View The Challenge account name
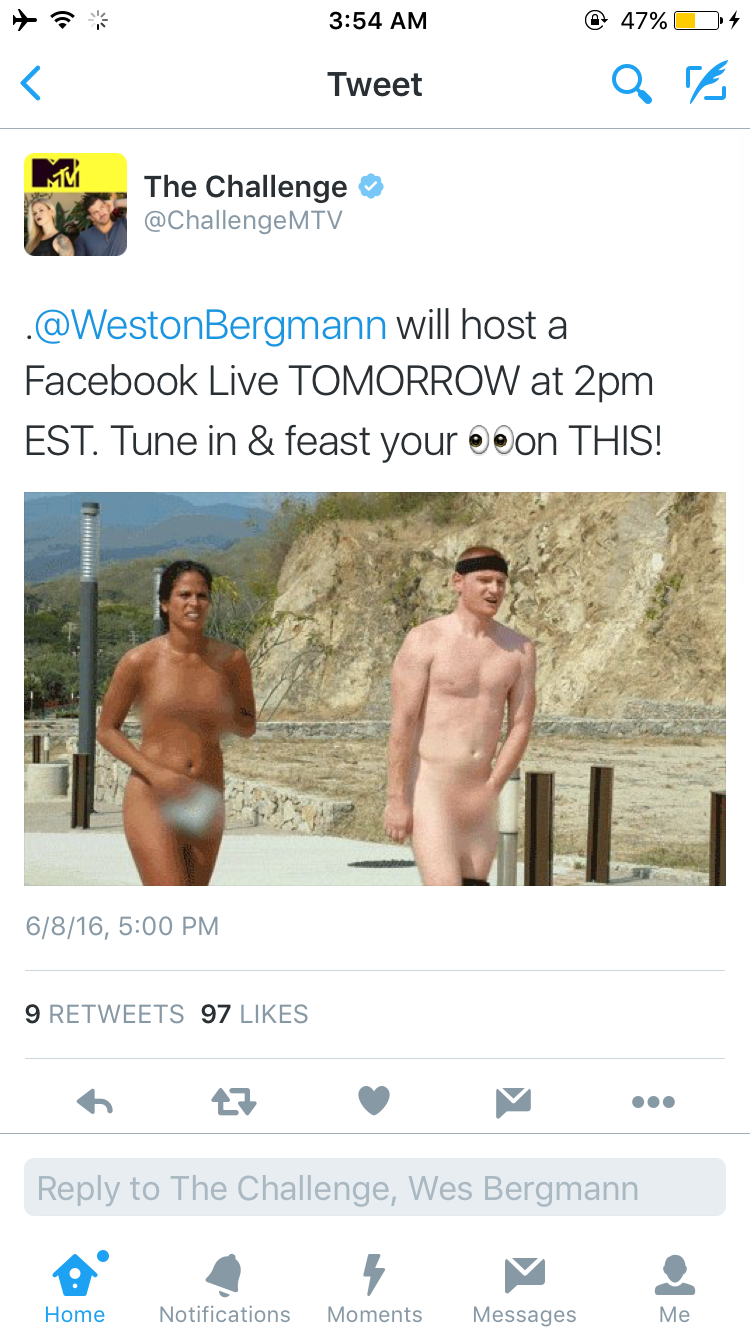The width and height of the screenshot is (750, 1334). (x=246, y=187)
